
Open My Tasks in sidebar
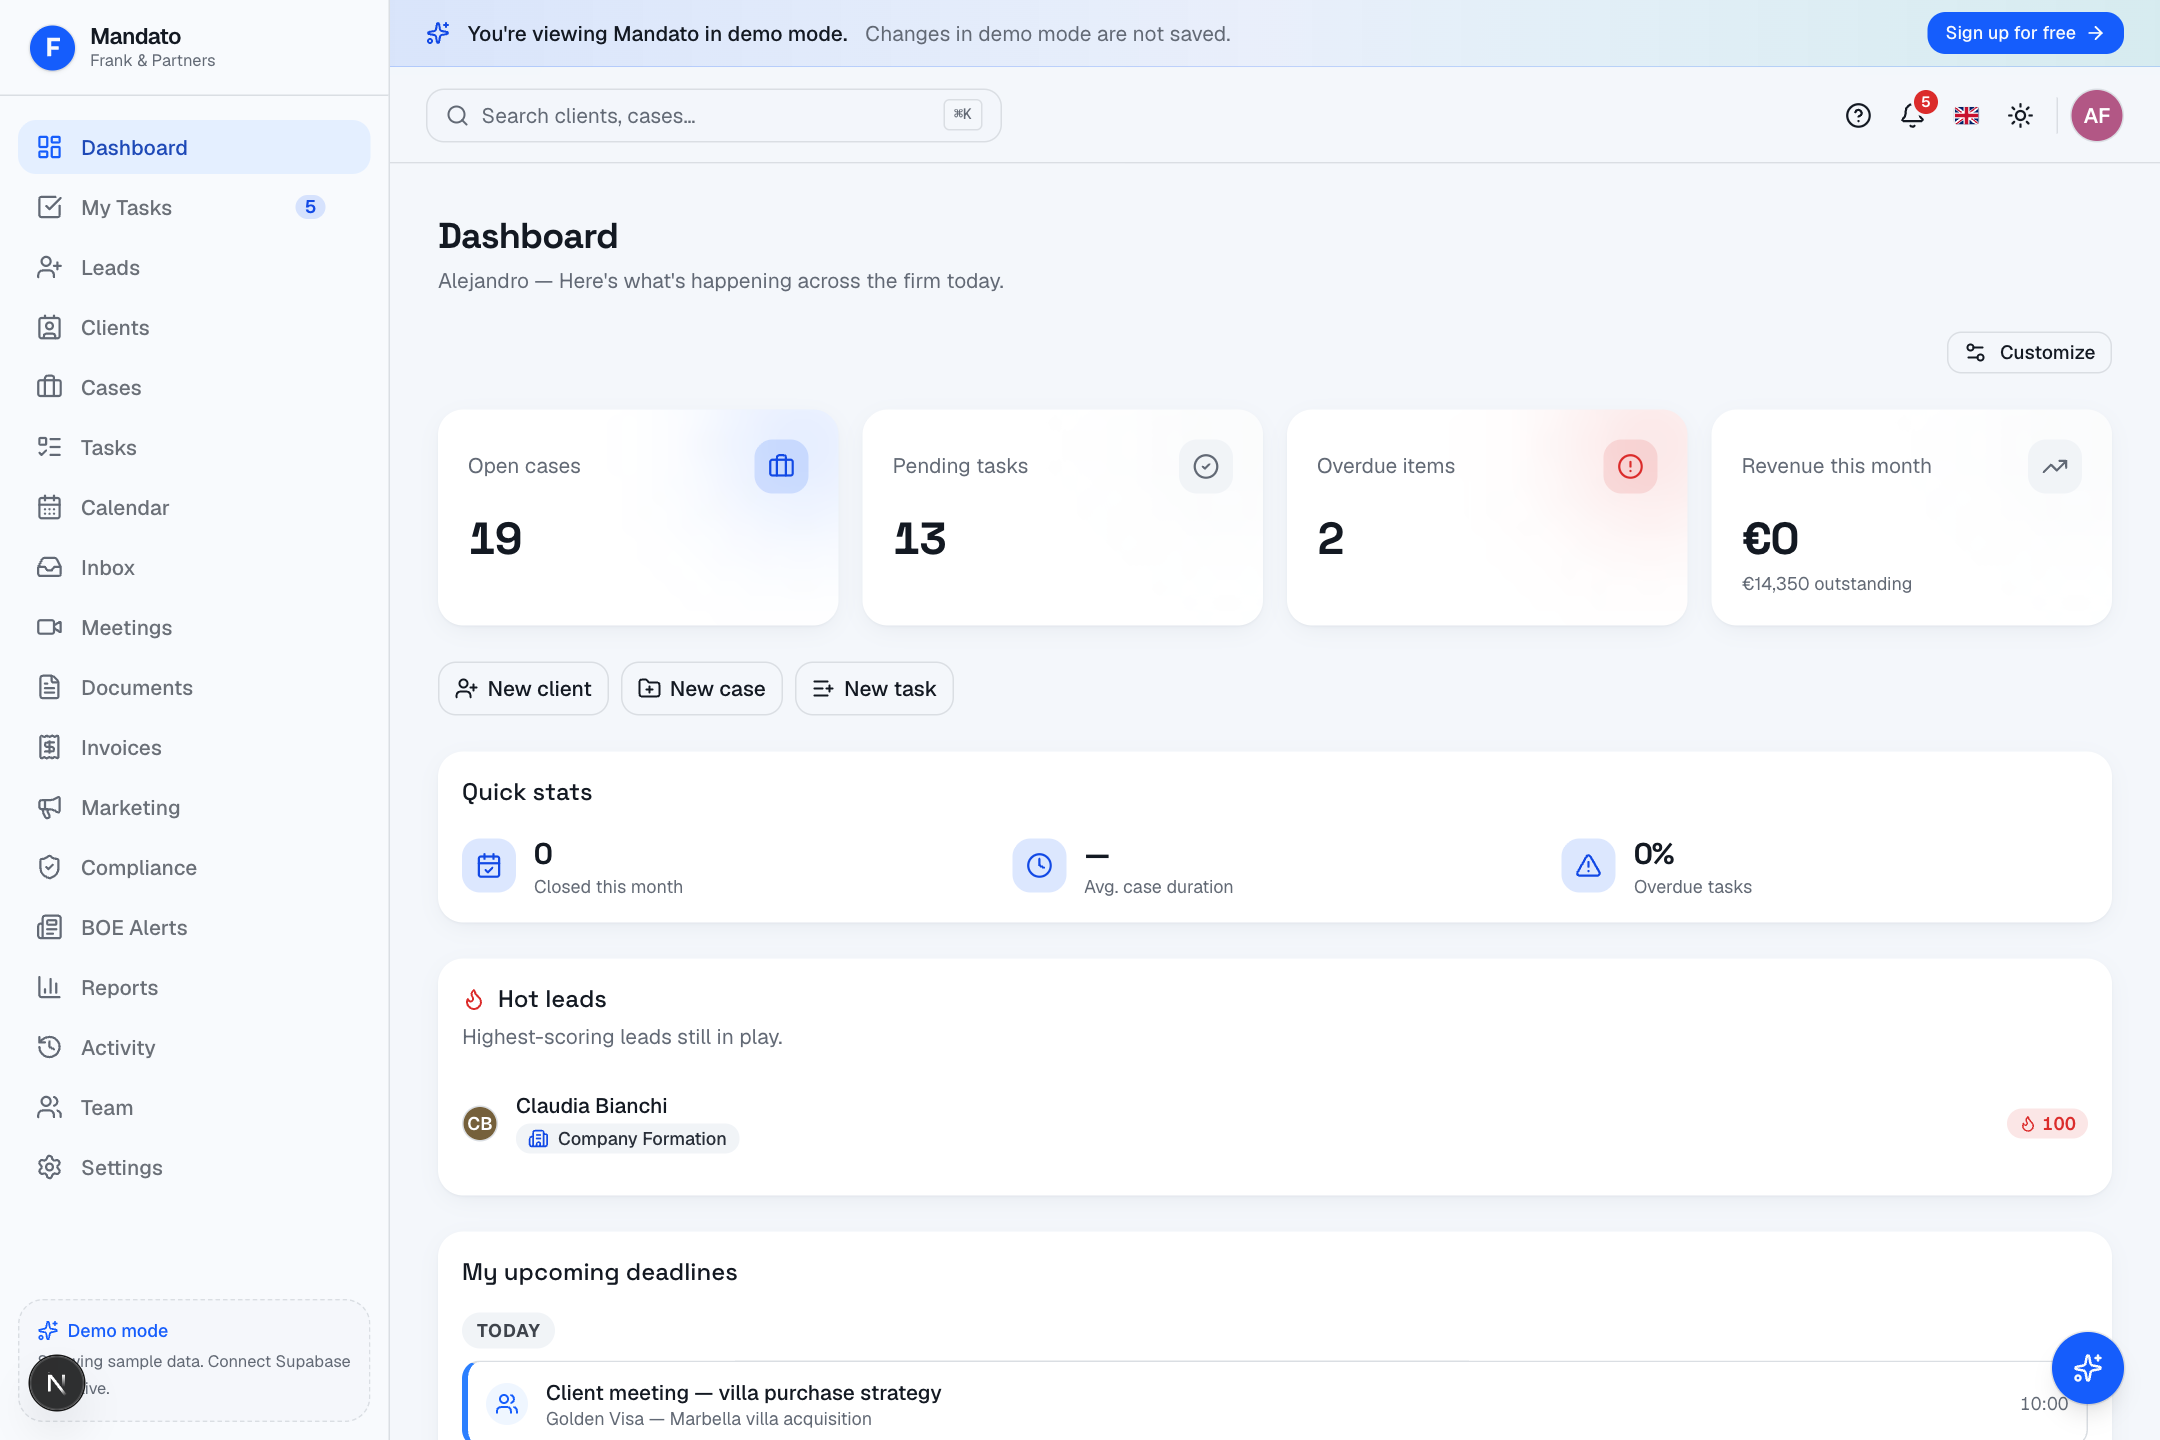coord(194,207)
